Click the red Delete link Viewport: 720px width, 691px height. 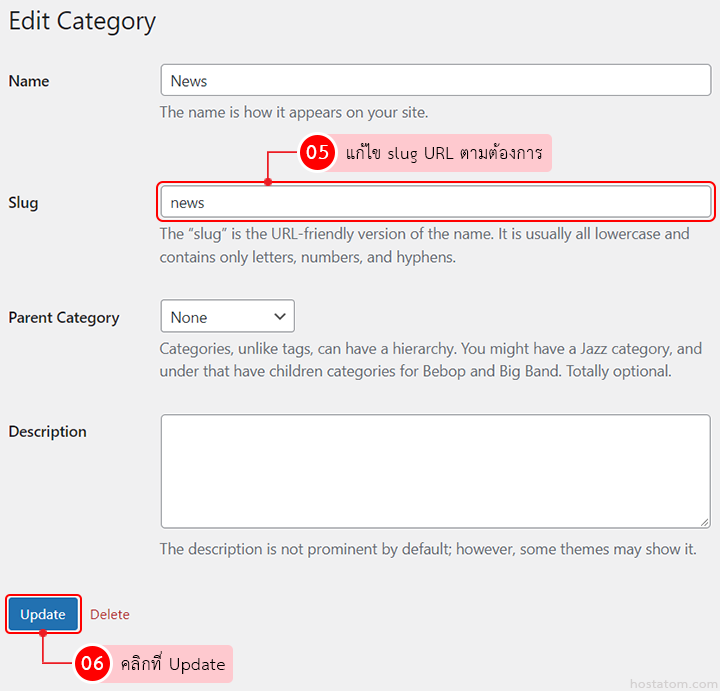point(110,614)
